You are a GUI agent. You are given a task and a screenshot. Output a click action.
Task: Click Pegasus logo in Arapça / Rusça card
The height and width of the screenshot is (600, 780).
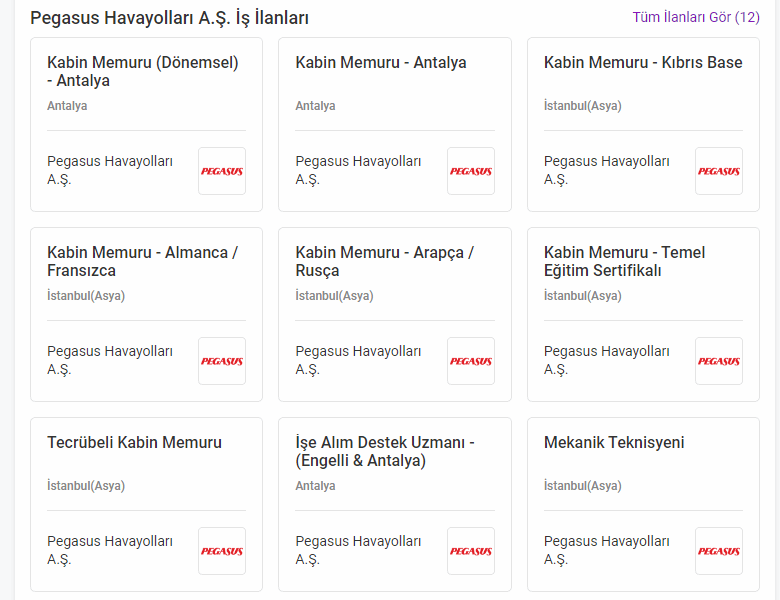471,361
